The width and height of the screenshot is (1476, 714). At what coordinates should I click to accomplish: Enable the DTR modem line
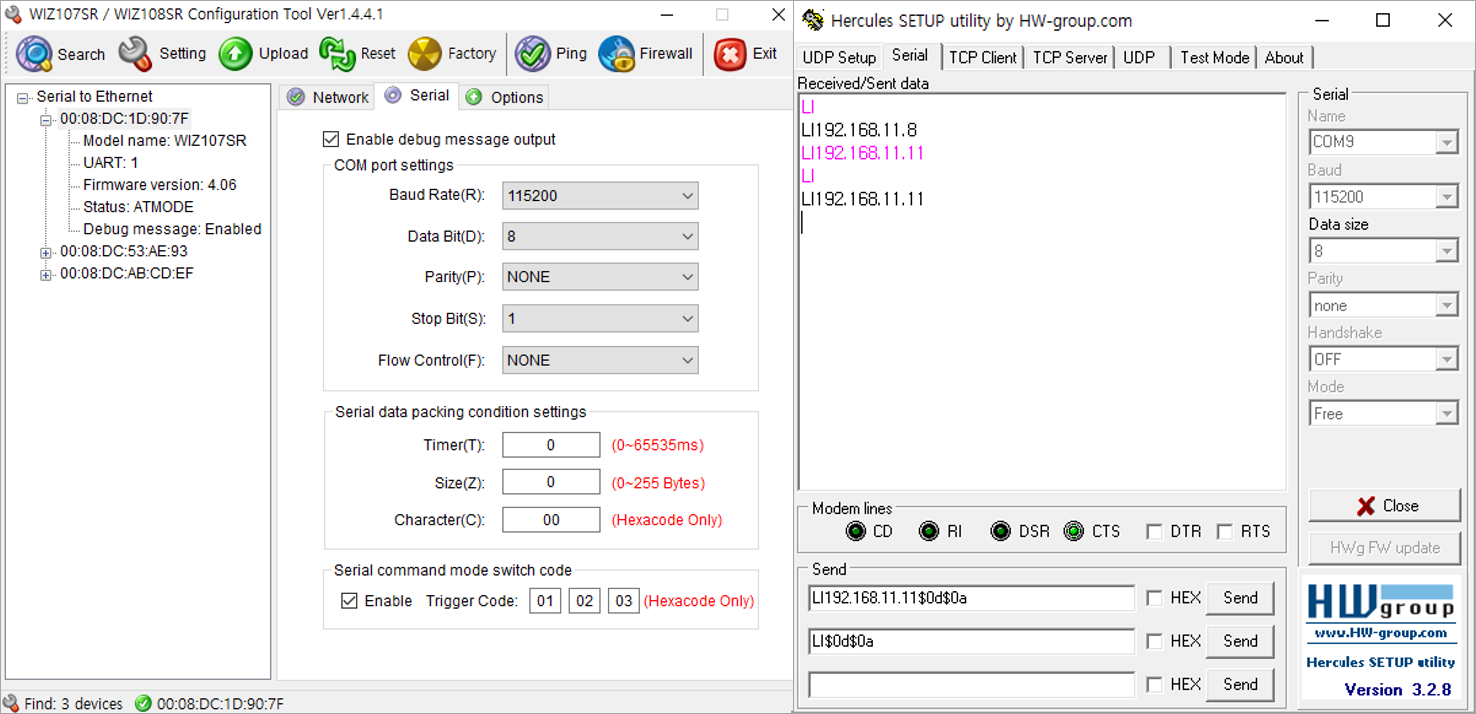tap(1155, 532)
